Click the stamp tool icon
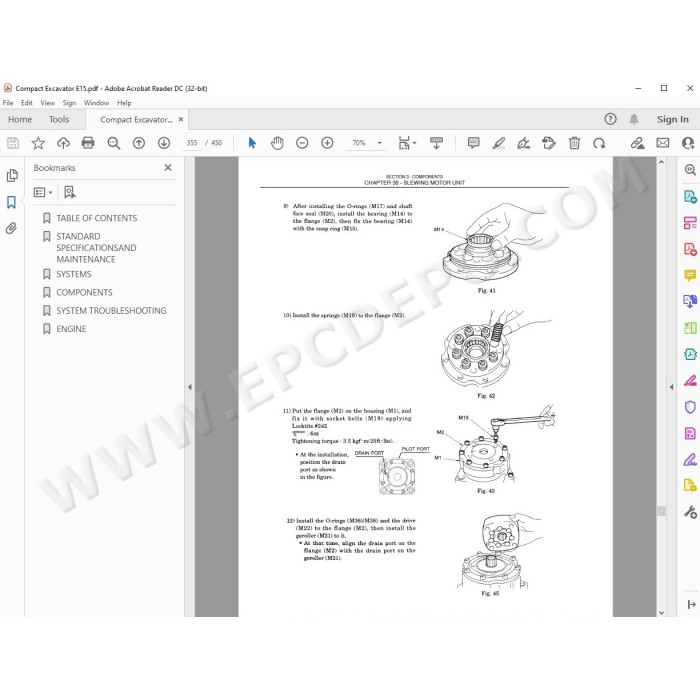This screenshot has width=700, height=700. click(x=549, y=143)
